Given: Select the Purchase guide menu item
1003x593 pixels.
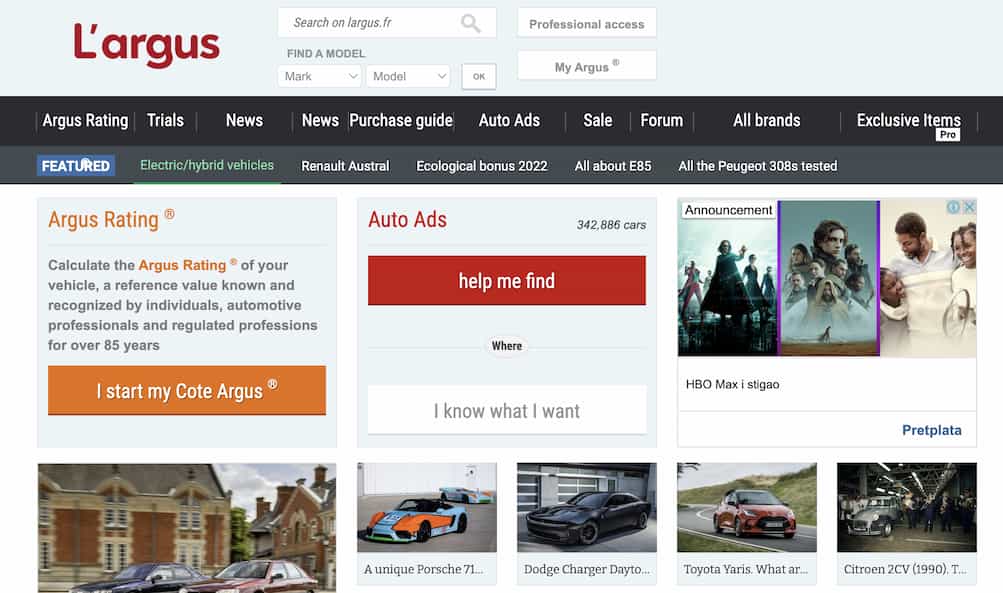Looking at the screenshot, I should [x=401, y=120].
